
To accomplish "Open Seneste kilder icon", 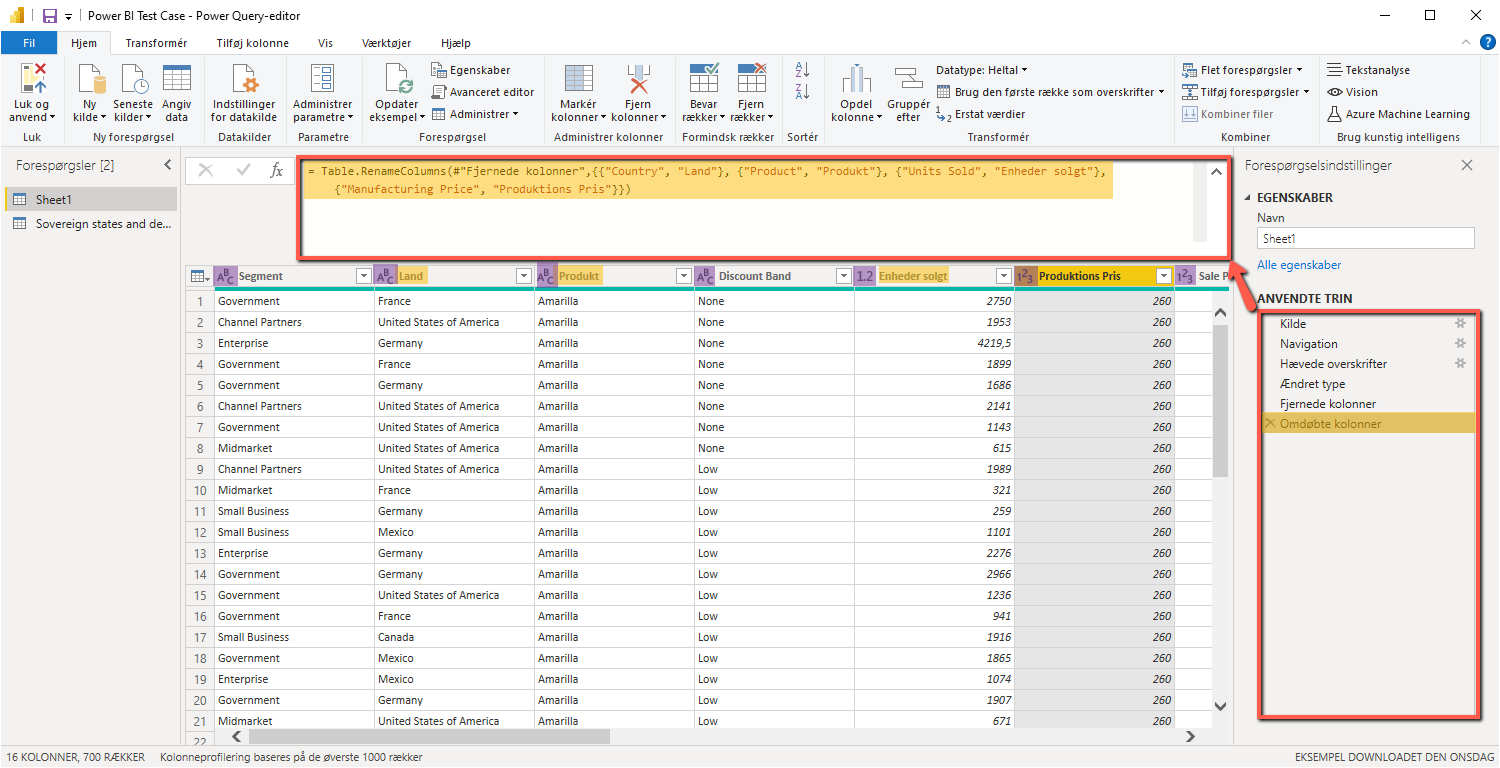I will pos(133,79).
